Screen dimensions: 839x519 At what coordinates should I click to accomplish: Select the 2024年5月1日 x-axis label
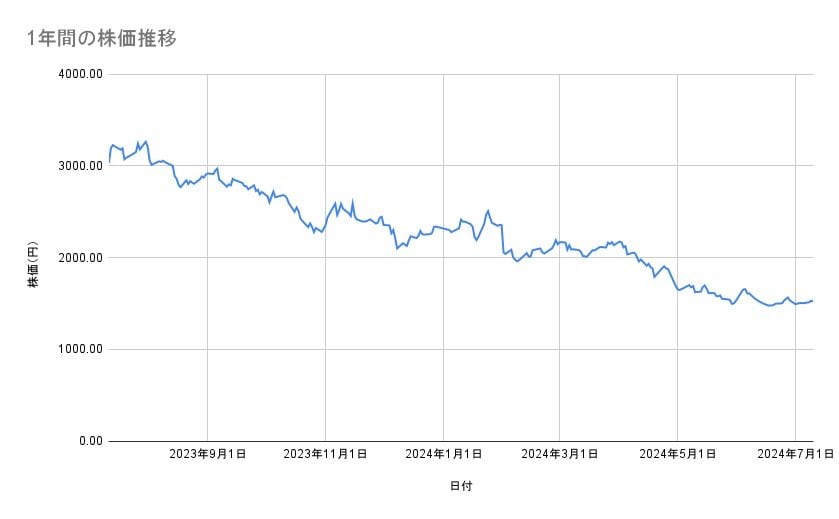coord(677,454)
